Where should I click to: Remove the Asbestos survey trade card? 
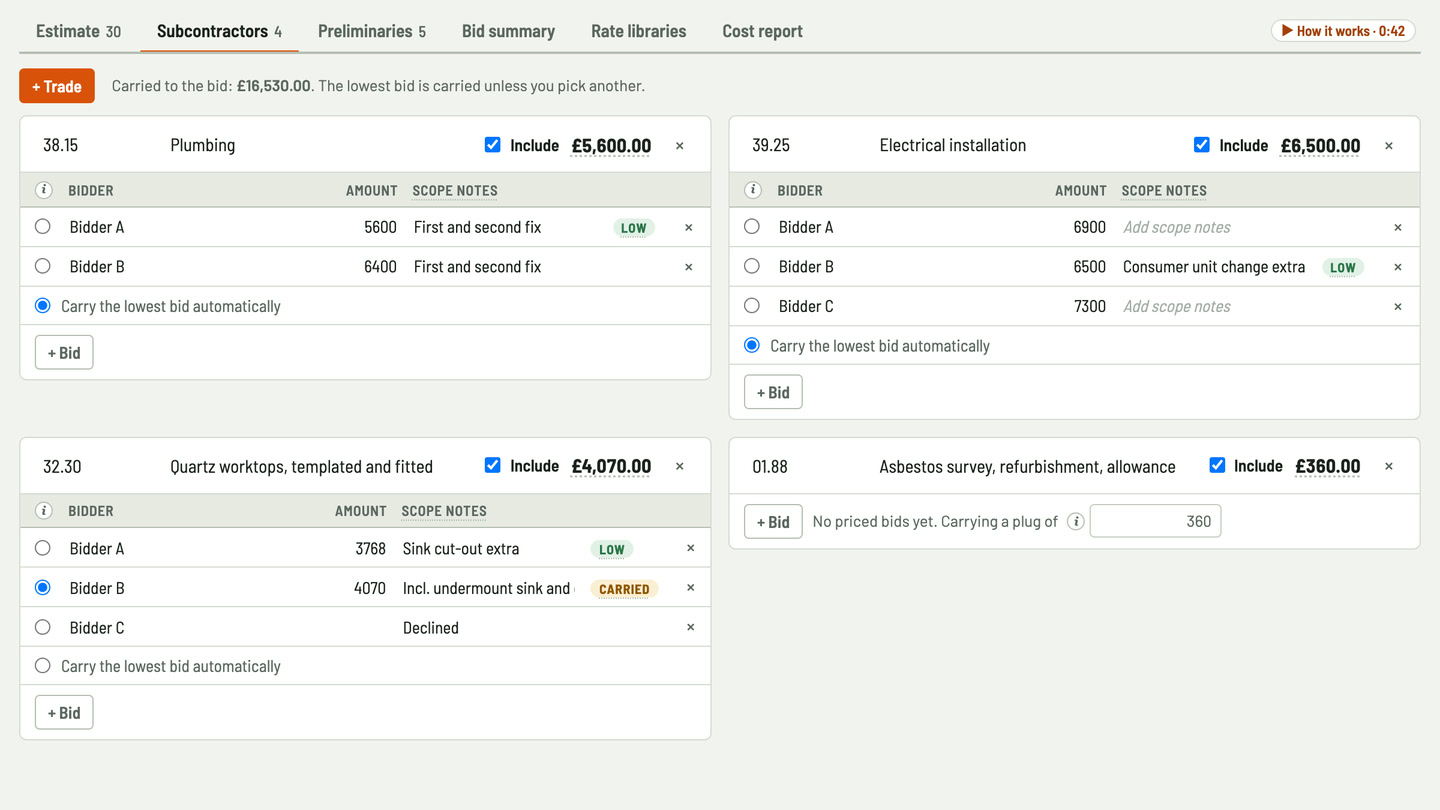click(1389, 466)
